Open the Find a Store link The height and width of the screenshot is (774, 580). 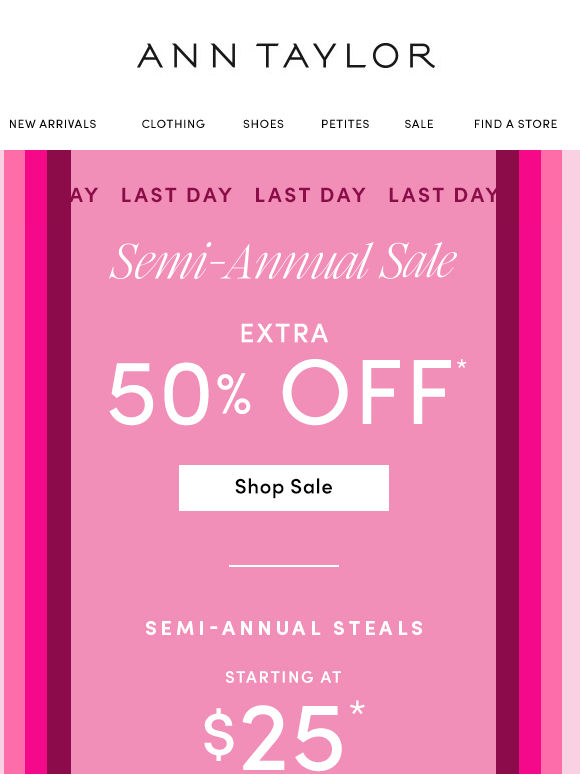coord(515,124)
